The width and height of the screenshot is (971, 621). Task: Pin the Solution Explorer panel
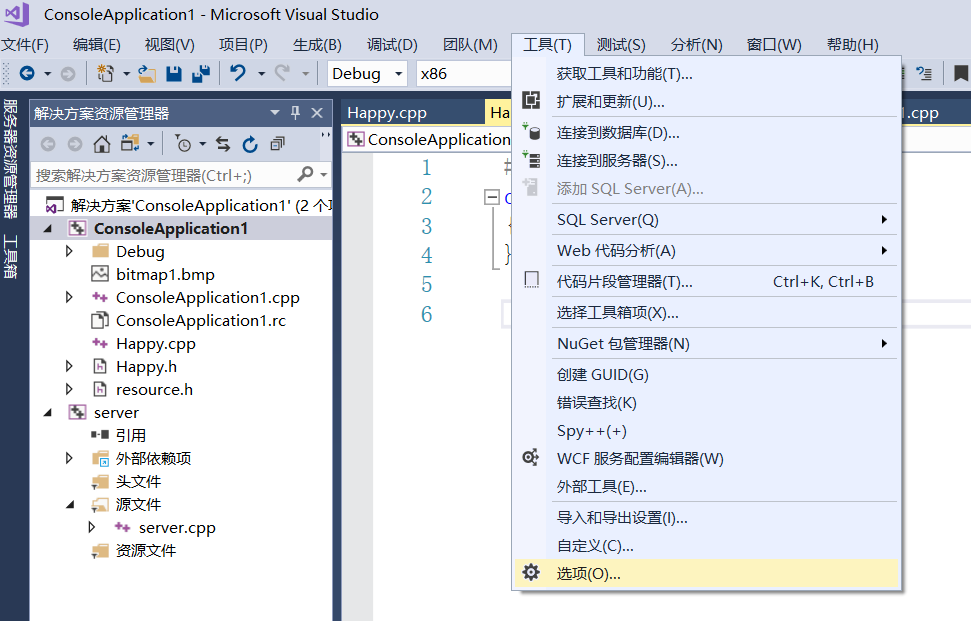click(295, 113)
